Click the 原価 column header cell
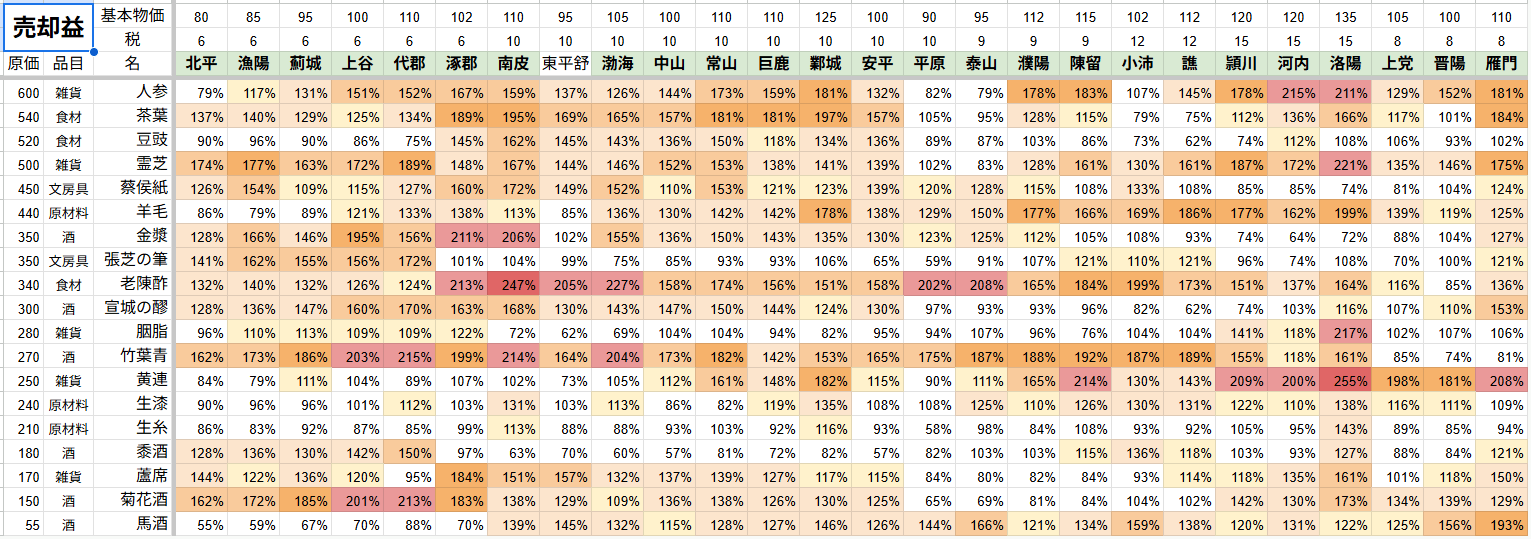Image resolution: width=1531 pixels, height=539 pixels. pyautogui.click(x=23, y=63)
